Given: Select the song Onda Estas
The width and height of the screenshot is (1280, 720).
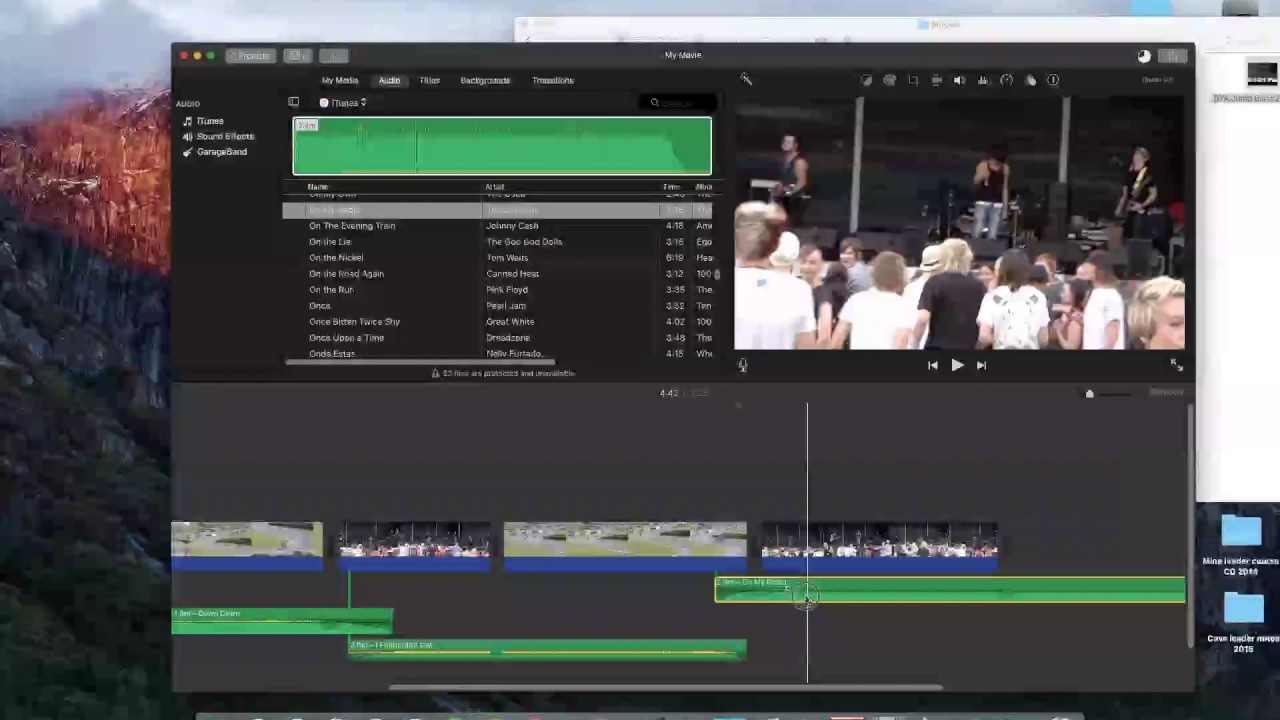Looking at the screenshot, I should (x=331, y=354).
